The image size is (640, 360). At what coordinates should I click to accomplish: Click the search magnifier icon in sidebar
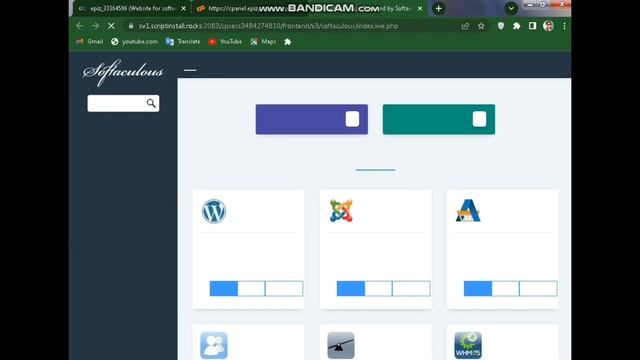[x=151, y=103]
